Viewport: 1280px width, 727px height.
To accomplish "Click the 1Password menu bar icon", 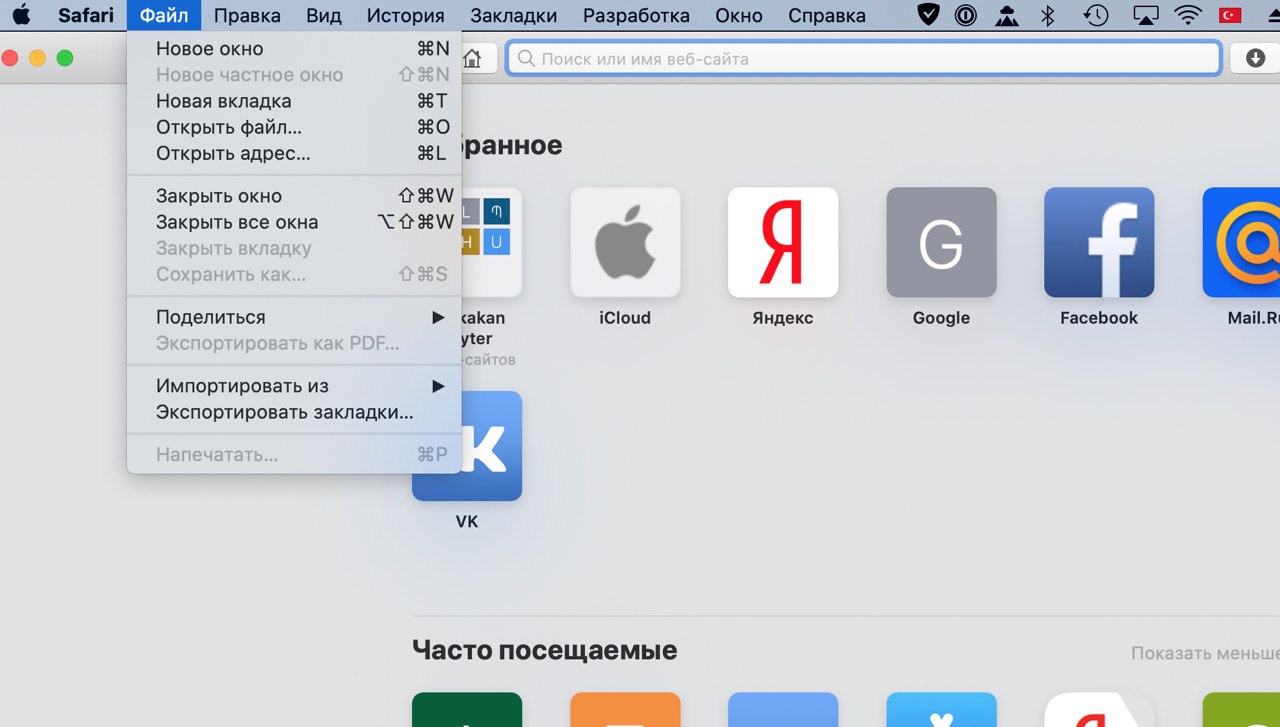I will tap(965, 15).
